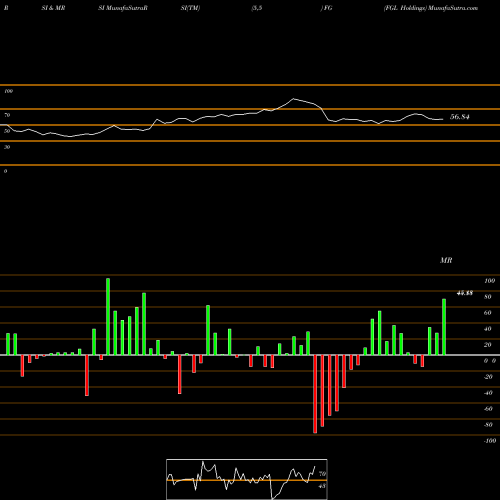Click the '(5,5' parameter text in header
This screenshot has width=500, height=500.
point(257,8)
